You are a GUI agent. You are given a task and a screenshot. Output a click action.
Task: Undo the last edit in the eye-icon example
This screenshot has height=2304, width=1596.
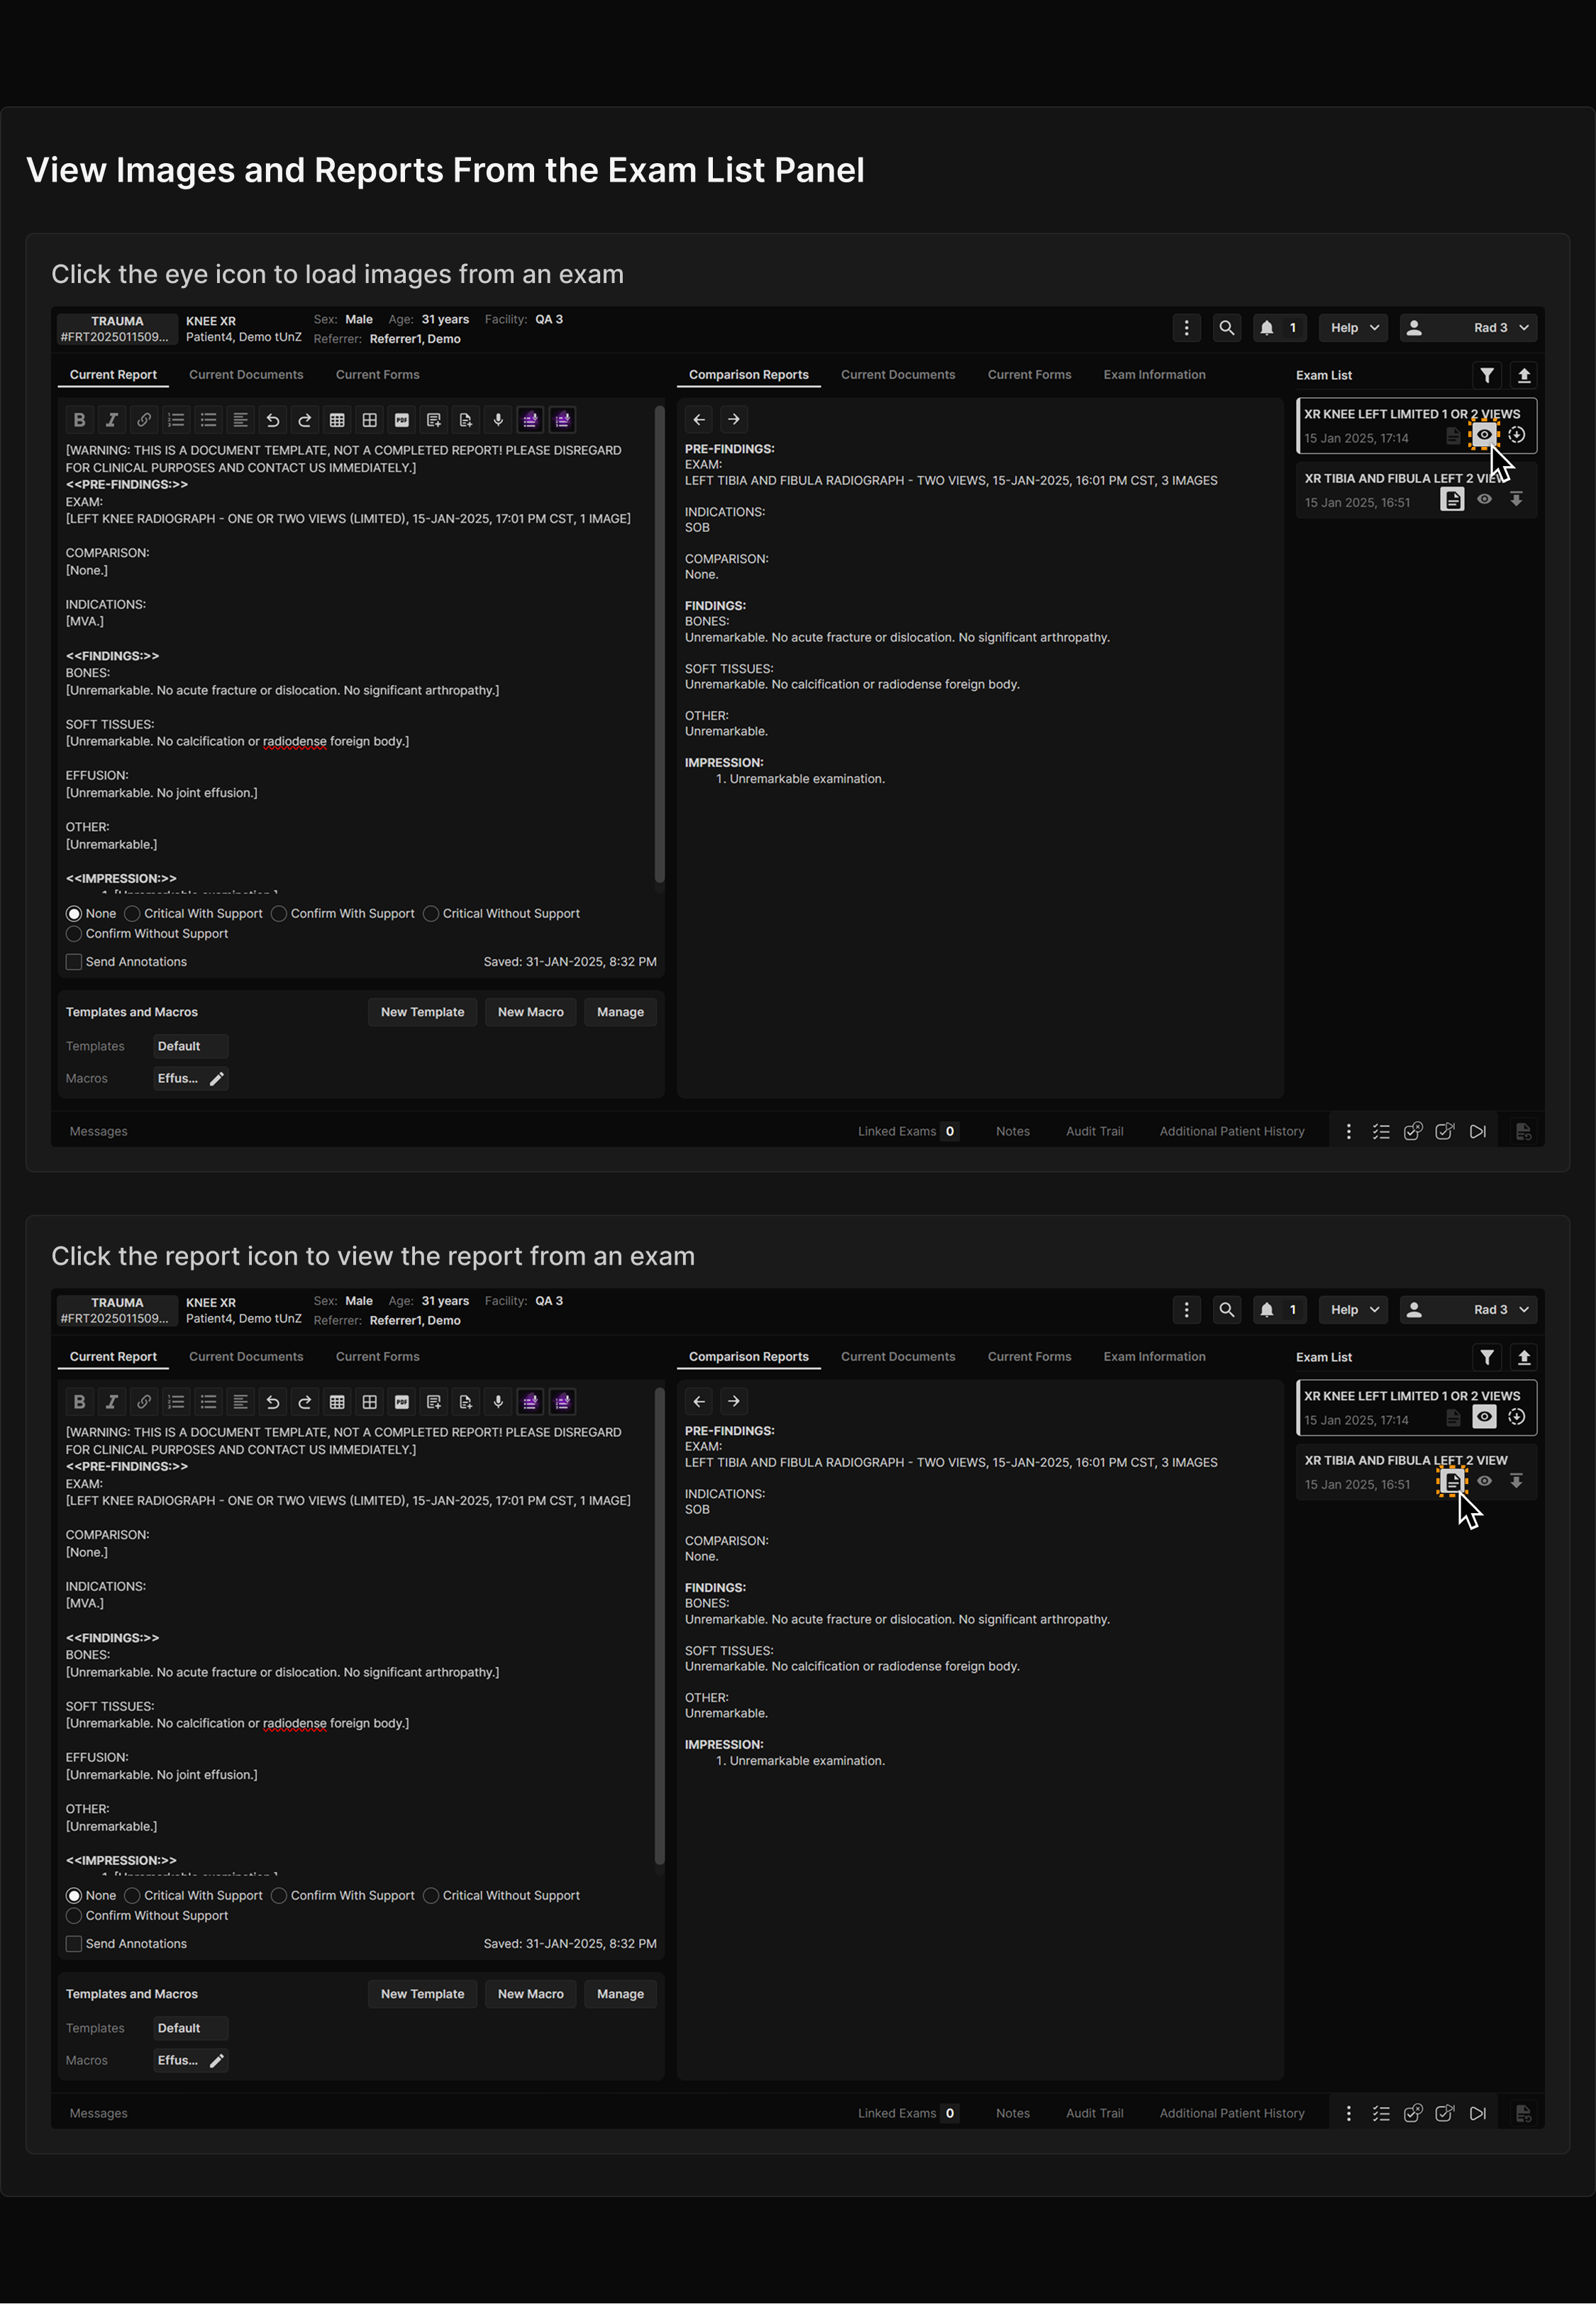(x=272, y=420)
